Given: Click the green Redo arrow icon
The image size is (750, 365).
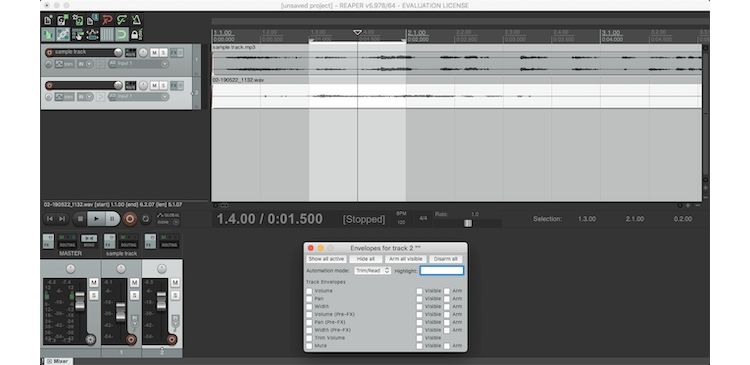Looking at the screenshot, I should point(122,20).
